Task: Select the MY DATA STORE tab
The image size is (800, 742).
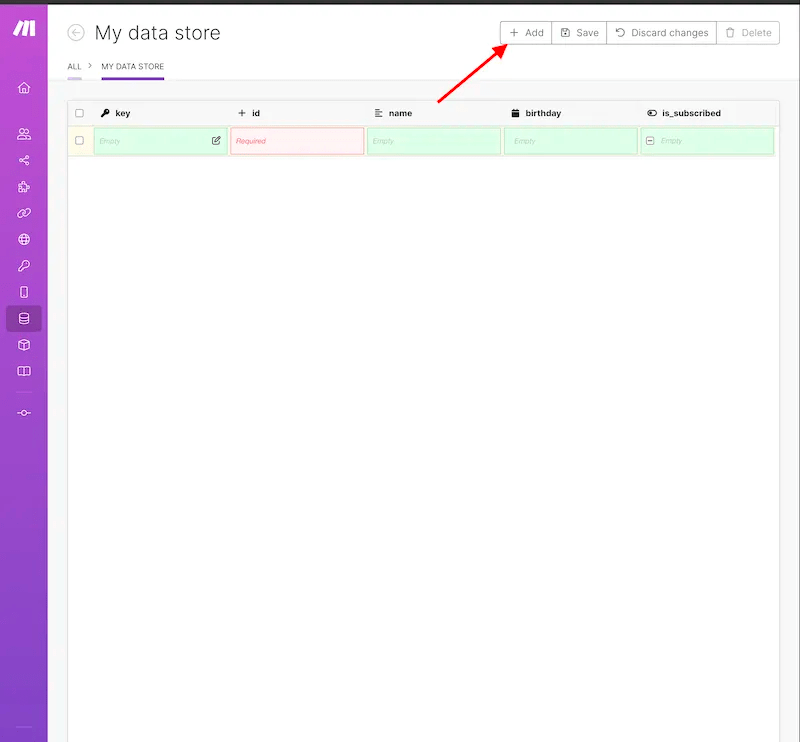Action: click(x=131, y=66)
